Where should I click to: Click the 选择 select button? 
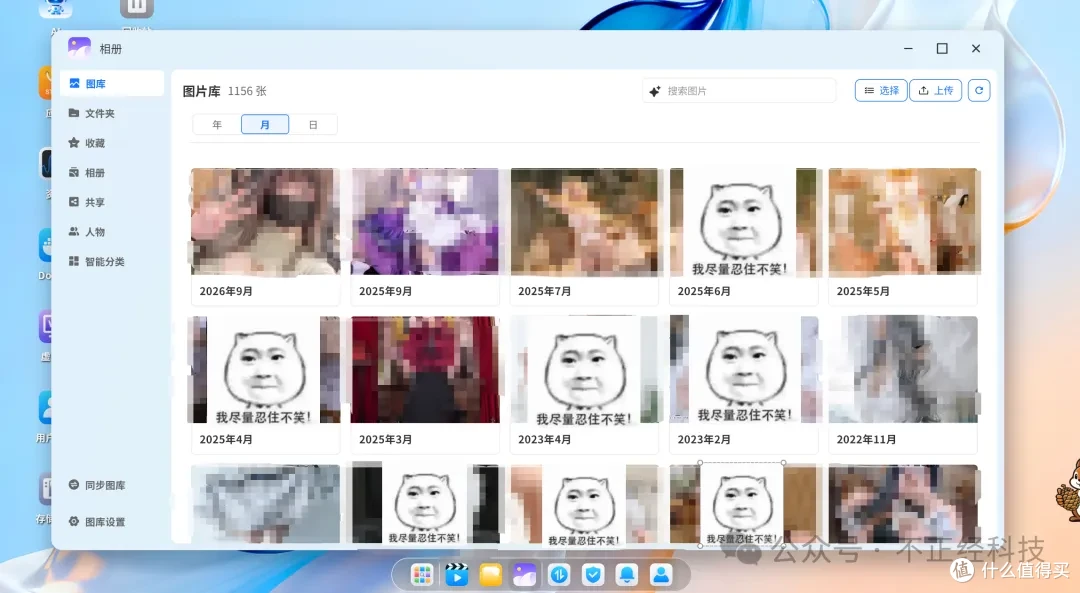(x=881, y=90)
